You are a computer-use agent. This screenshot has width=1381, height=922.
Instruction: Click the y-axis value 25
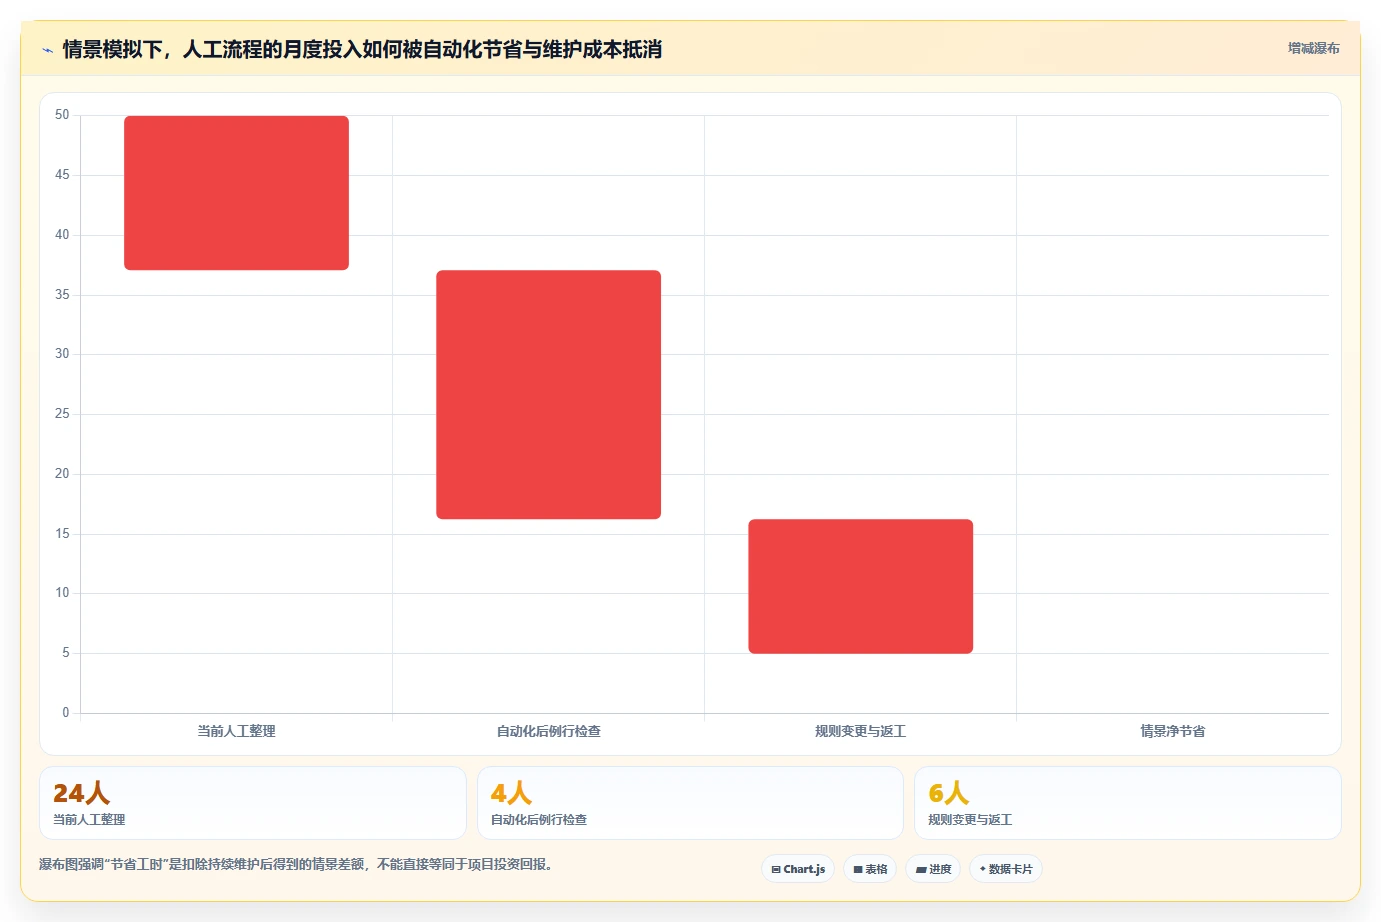pos(62,413)
